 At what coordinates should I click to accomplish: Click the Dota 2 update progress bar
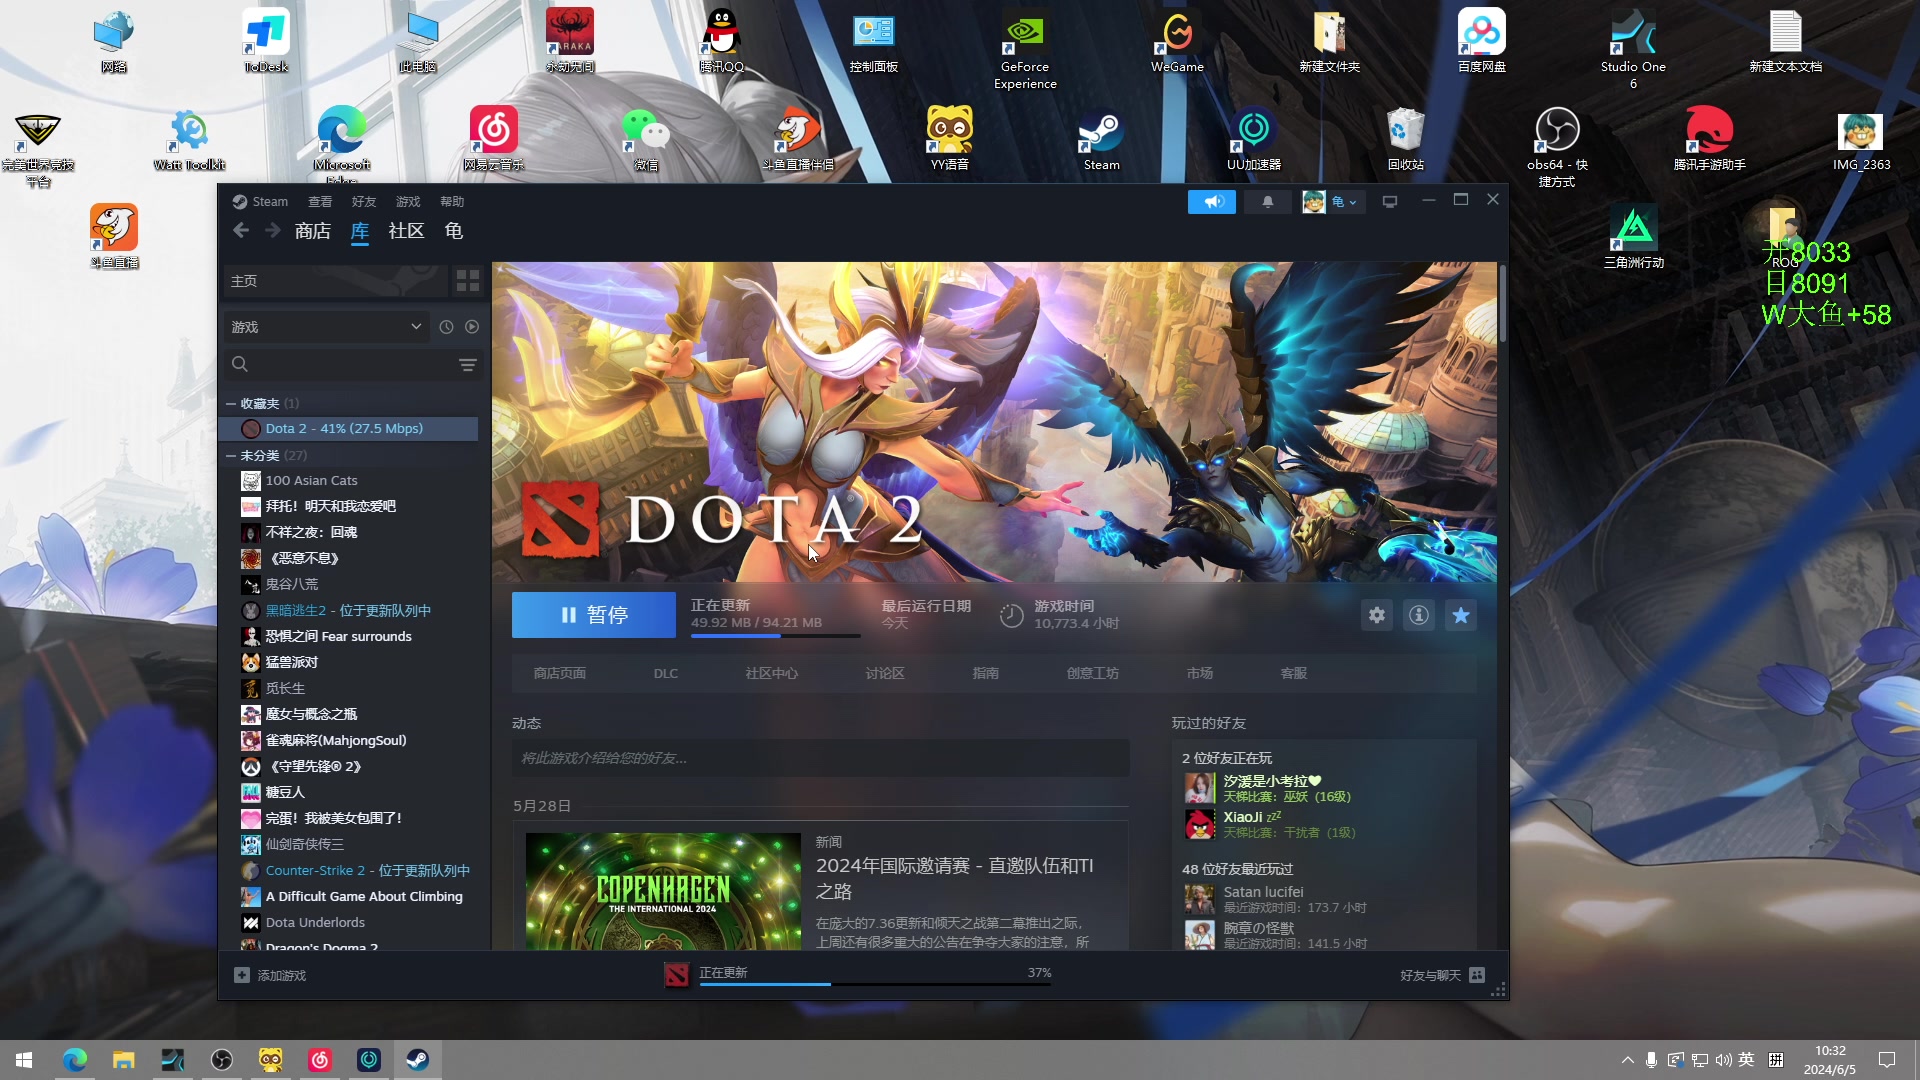[775, 635]
